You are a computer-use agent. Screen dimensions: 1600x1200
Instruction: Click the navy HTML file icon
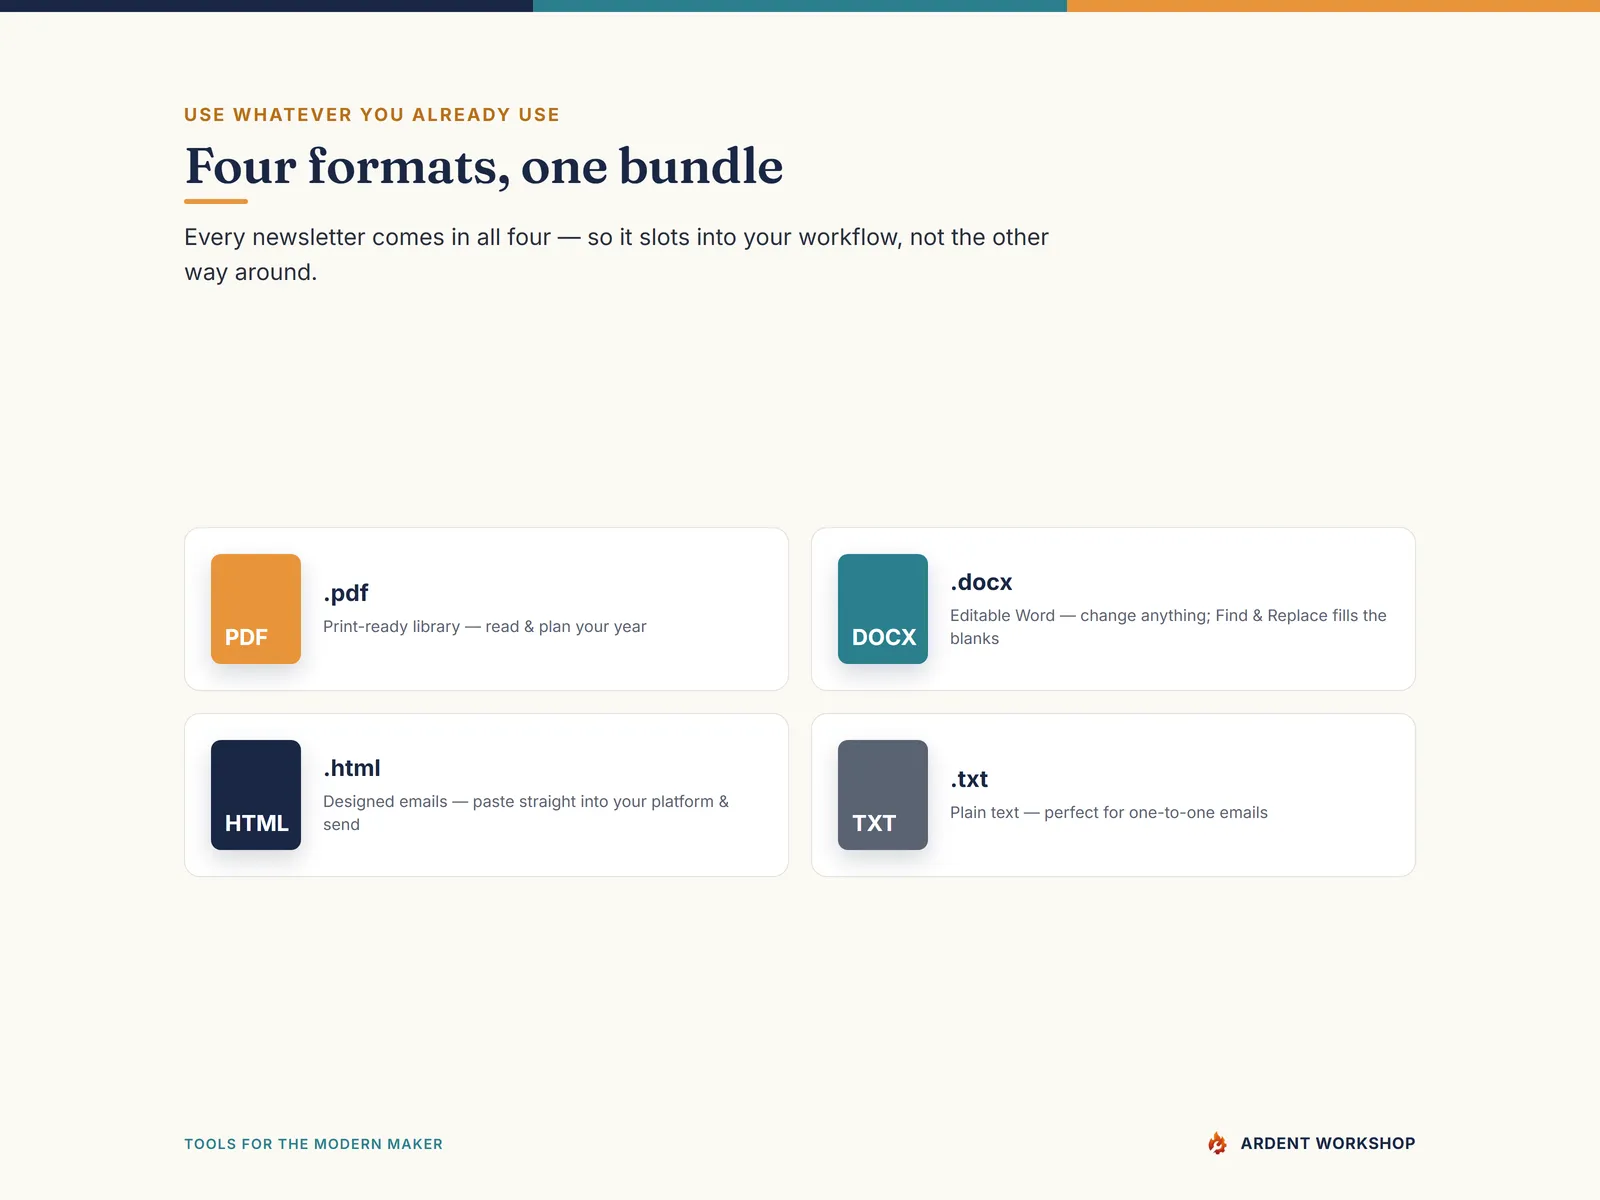[x=256, y=795]
